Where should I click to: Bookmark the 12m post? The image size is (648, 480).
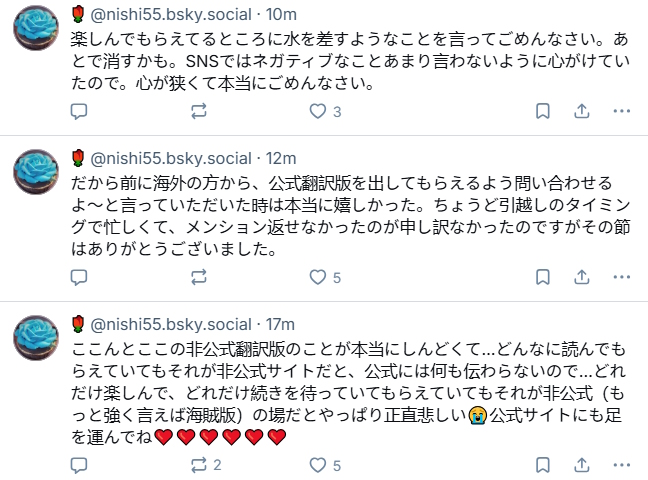click(x=543, y=277)
